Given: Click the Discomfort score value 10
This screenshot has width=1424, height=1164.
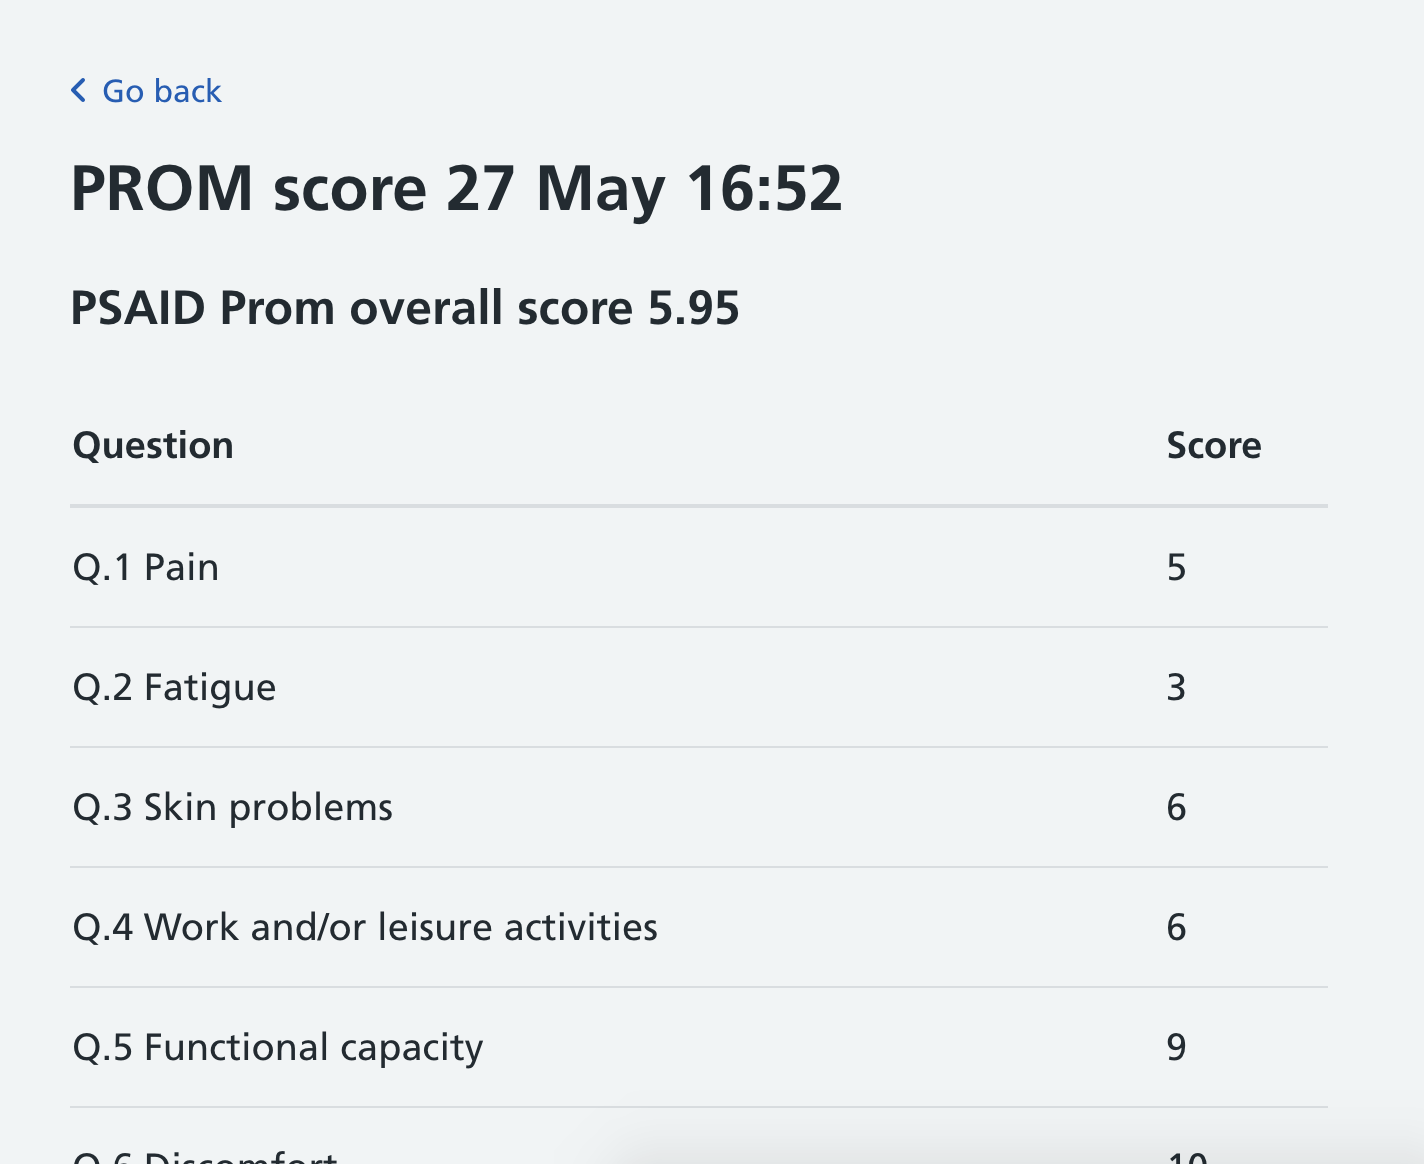Looking at the screenshot, I should tap(1187, 1156).
